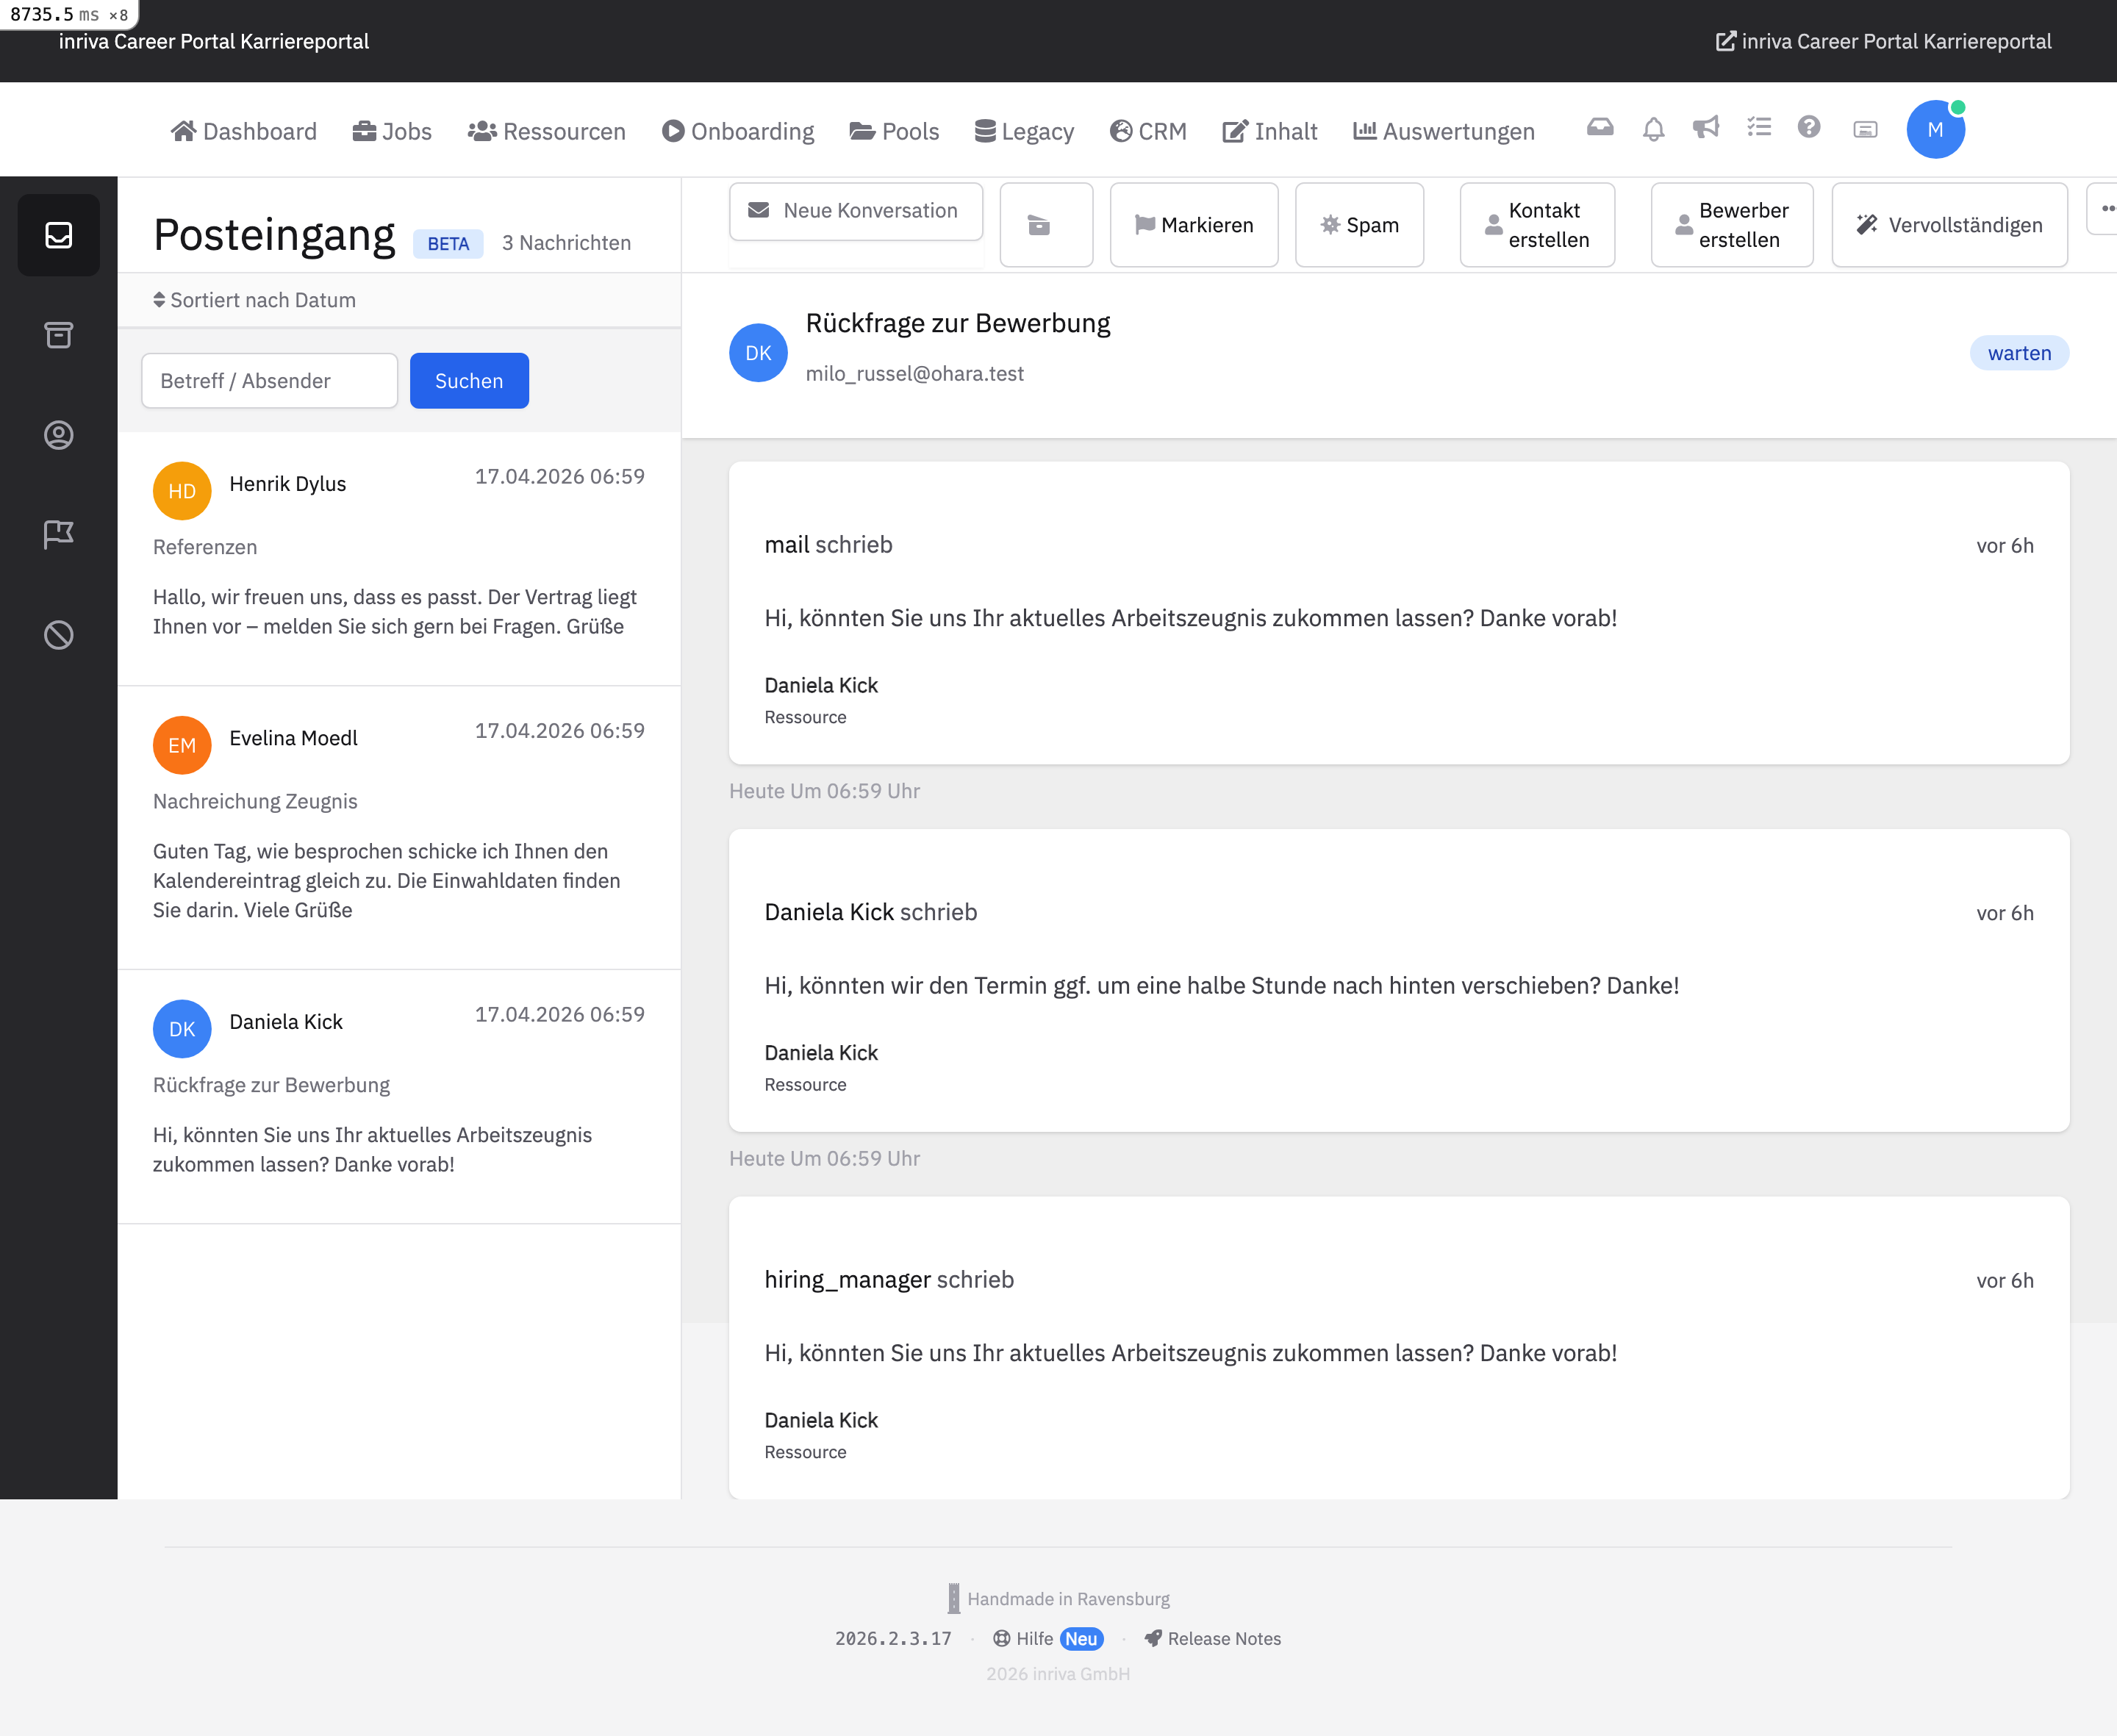
Task: Open the contacts person icon in the sidebar
Action: coord(58,435)
